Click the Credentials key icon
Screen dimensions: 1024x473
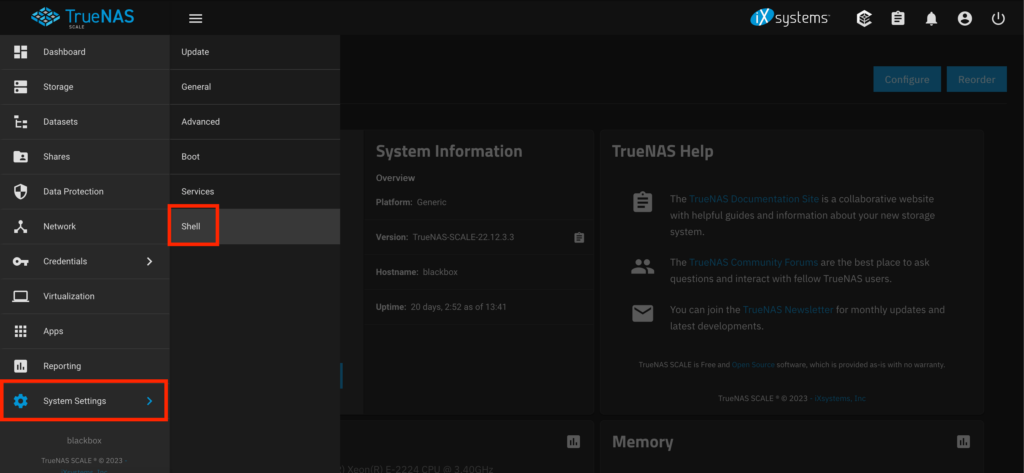pos(21,261)
